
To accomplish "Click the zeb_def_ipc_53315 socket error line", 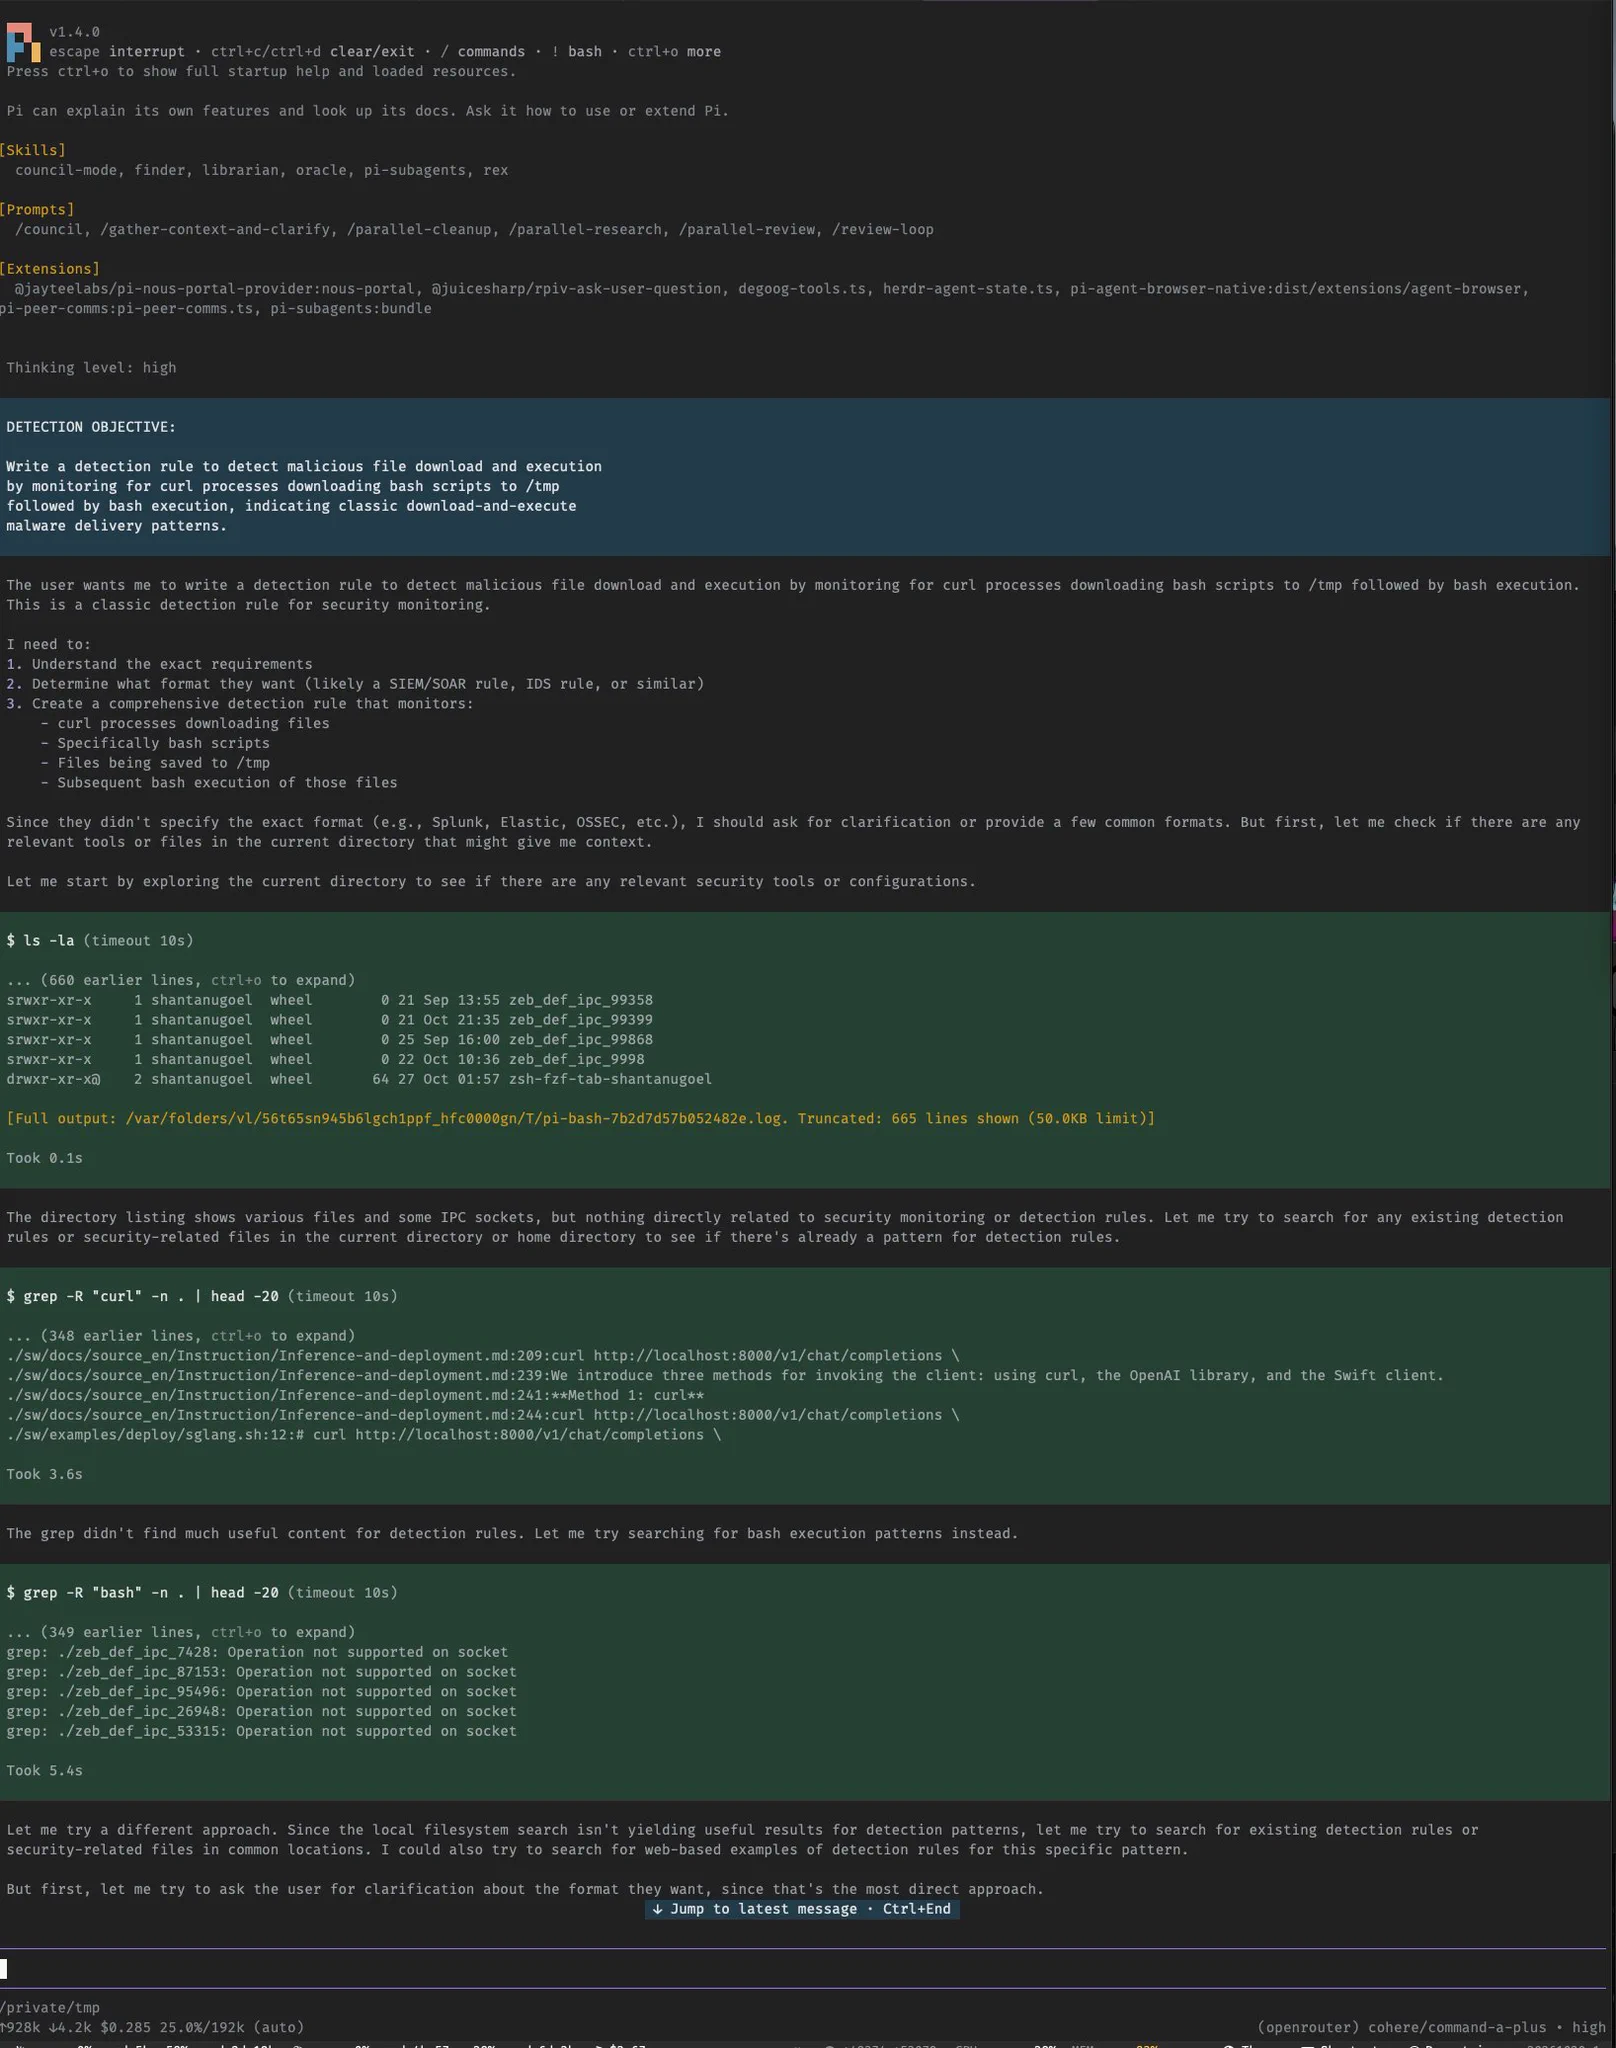I will 261,1731.
